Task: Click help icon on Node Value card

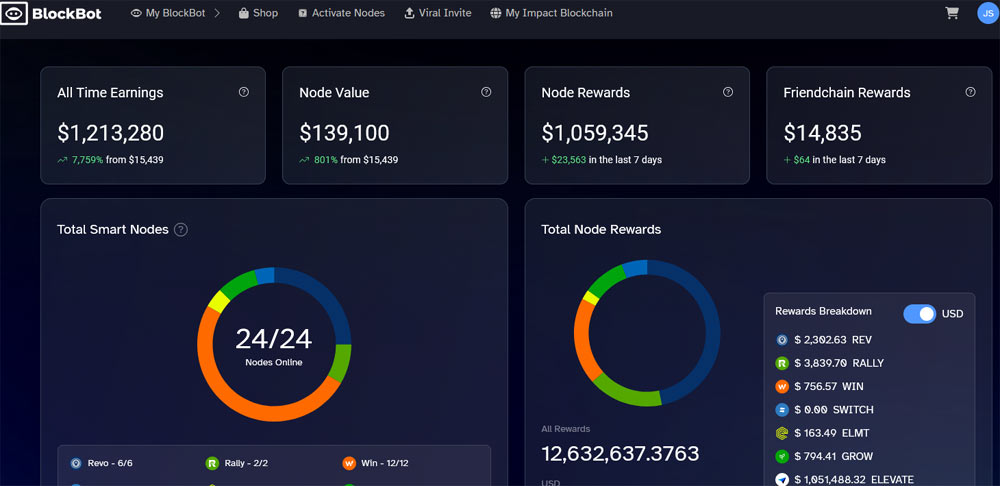Action: coord(486,92)
